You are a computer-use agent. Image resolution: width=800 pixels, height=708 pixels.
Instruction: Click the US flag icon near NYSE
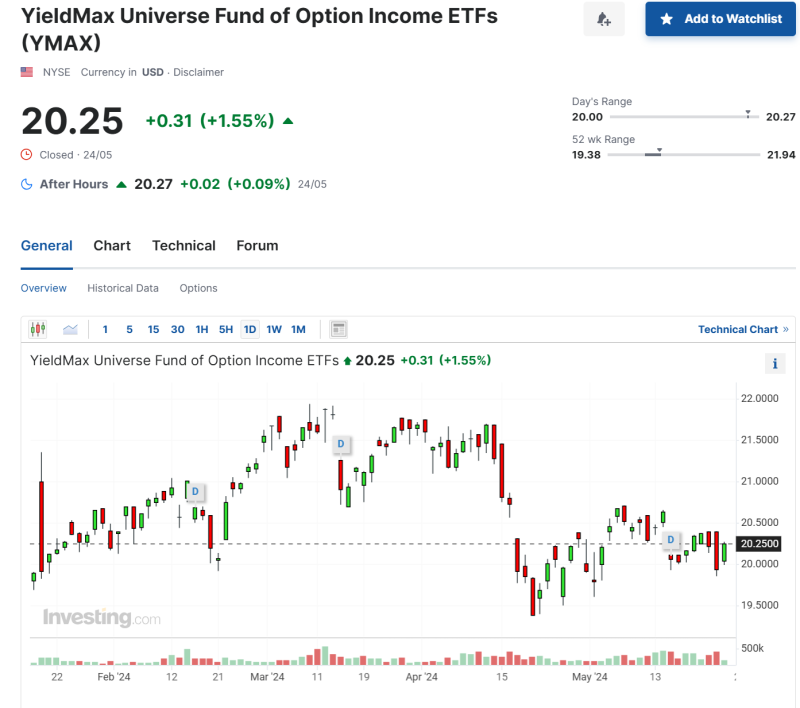coord(25,71)
